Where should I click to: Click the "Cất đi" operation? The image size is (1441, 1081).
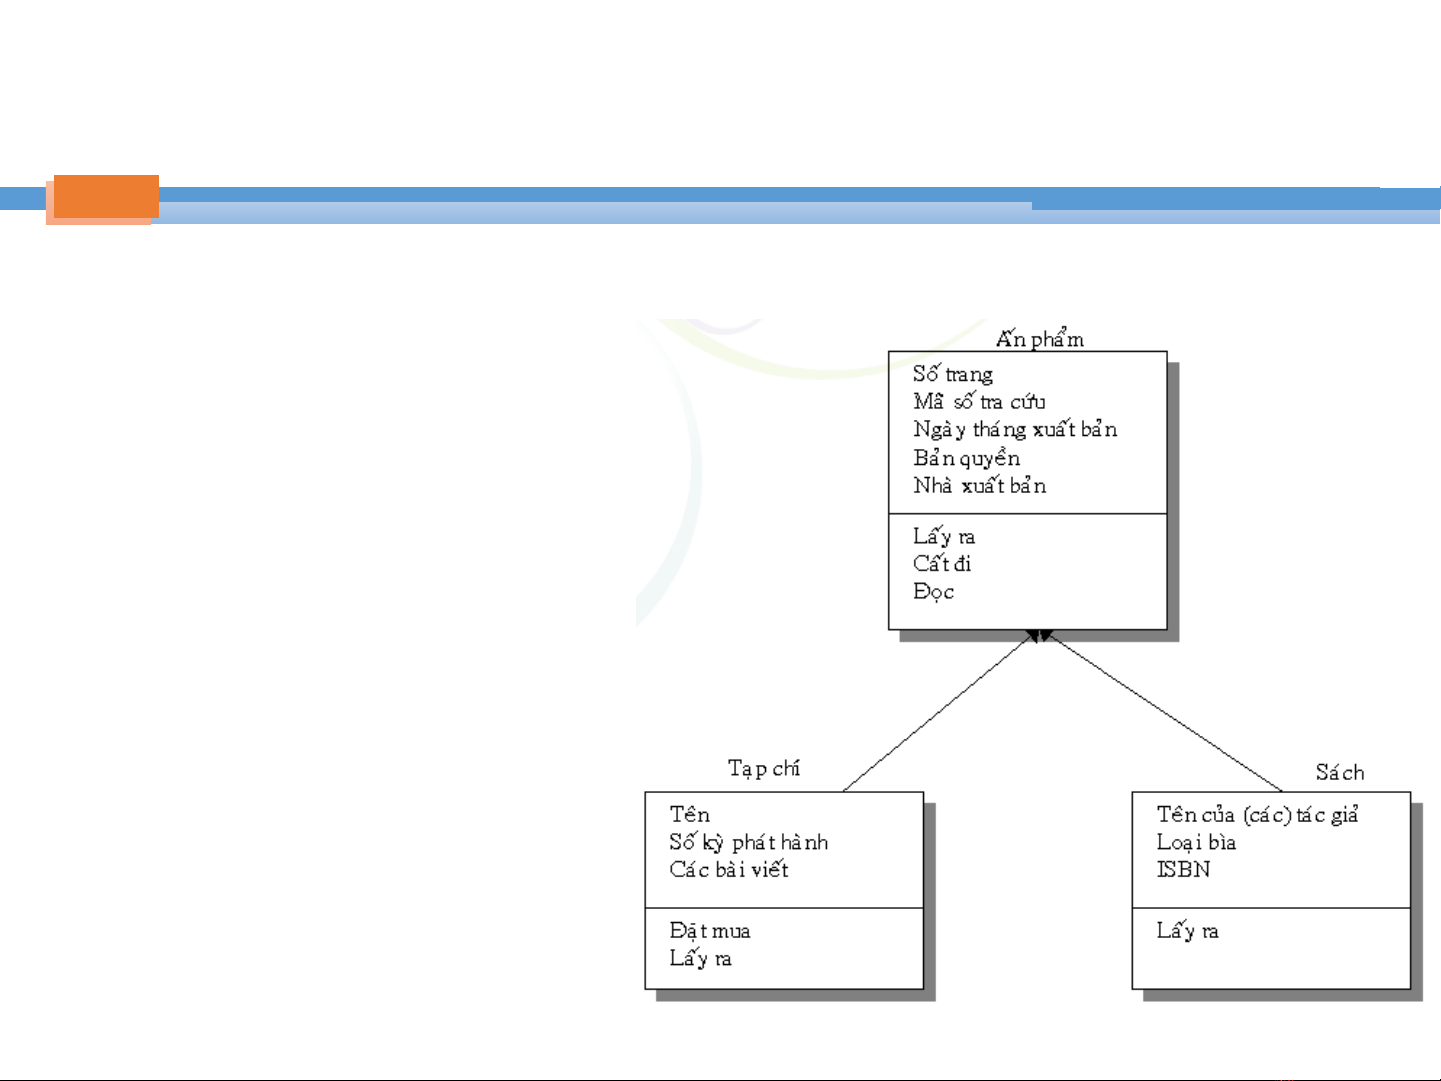(x=941, y=564)
